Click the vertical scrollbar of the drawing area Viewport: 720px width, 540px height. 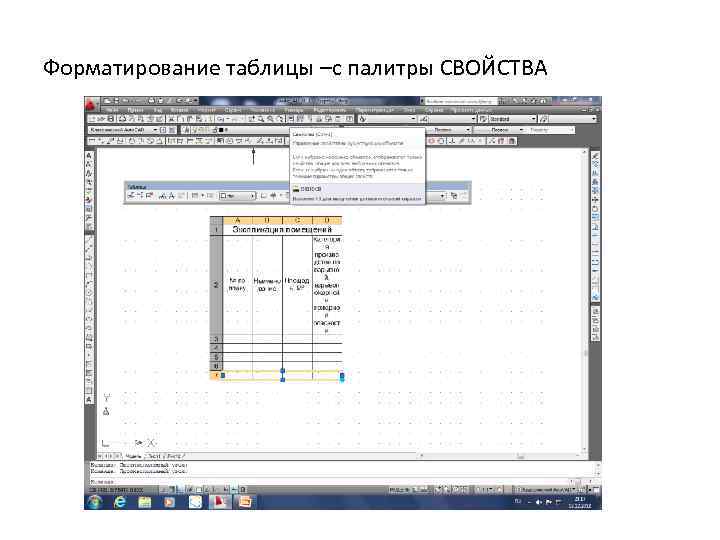(x=585, y=301)
